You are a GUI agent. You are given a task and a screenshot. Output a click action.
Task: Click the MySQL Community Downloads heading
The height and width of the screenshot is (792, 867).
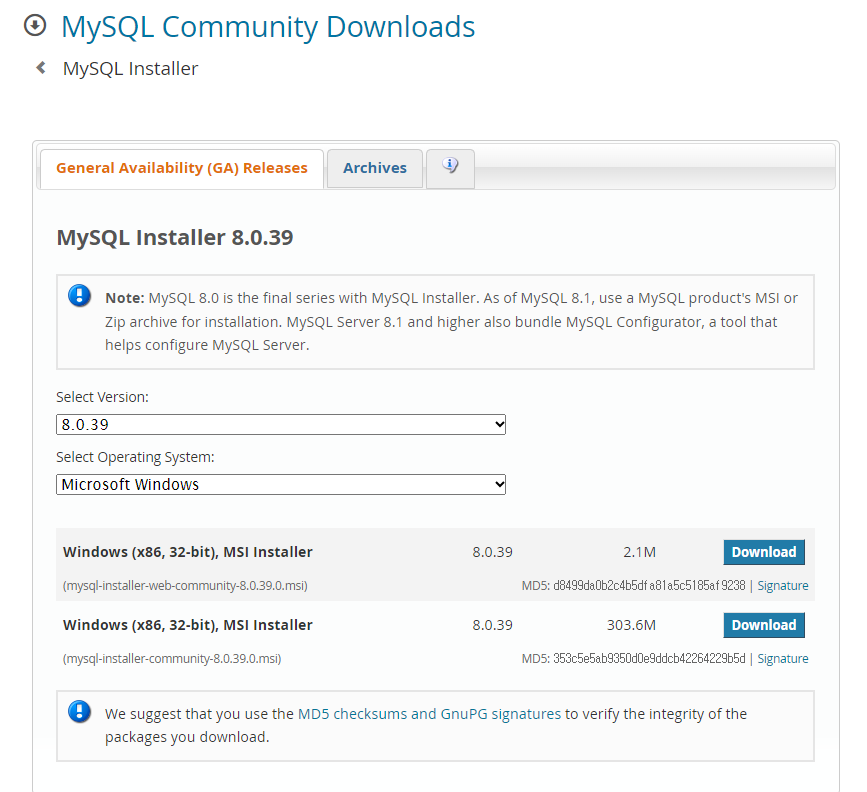(x=268, y=27)
